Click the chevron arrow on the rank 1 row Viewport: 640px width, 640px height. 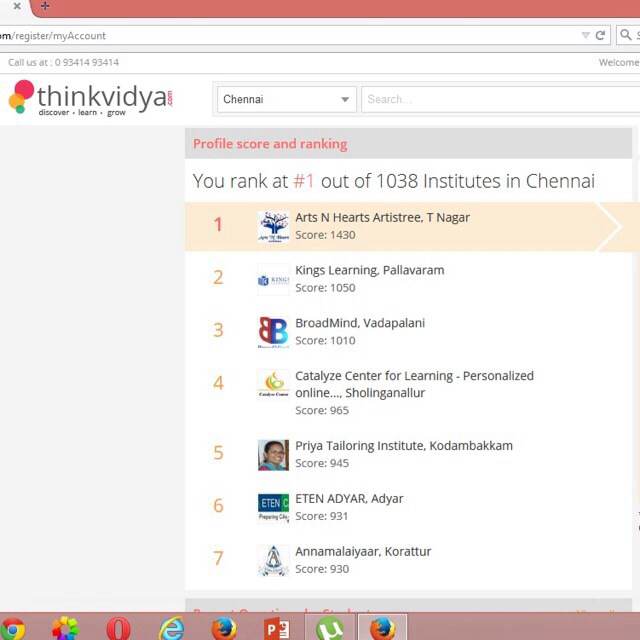click(609, 226)
